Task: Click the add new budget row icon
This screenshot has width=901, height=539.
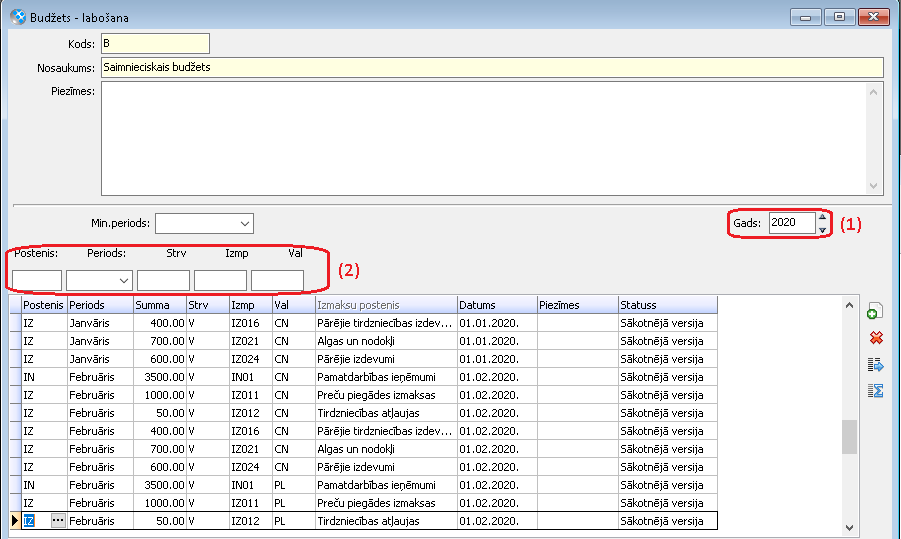Action: (x=876, y=312)
